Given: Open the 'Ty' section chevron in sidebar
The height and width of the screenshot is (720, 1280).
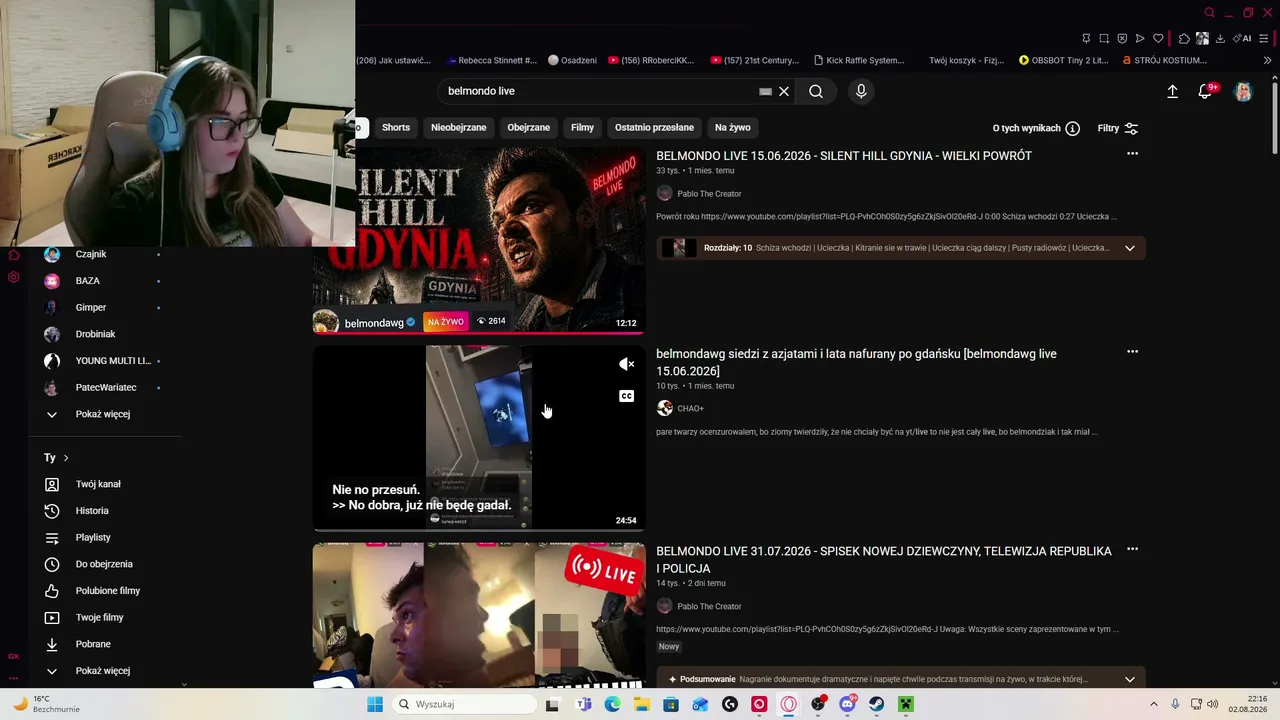Looking at the screenshot, I should pos(66,458).
